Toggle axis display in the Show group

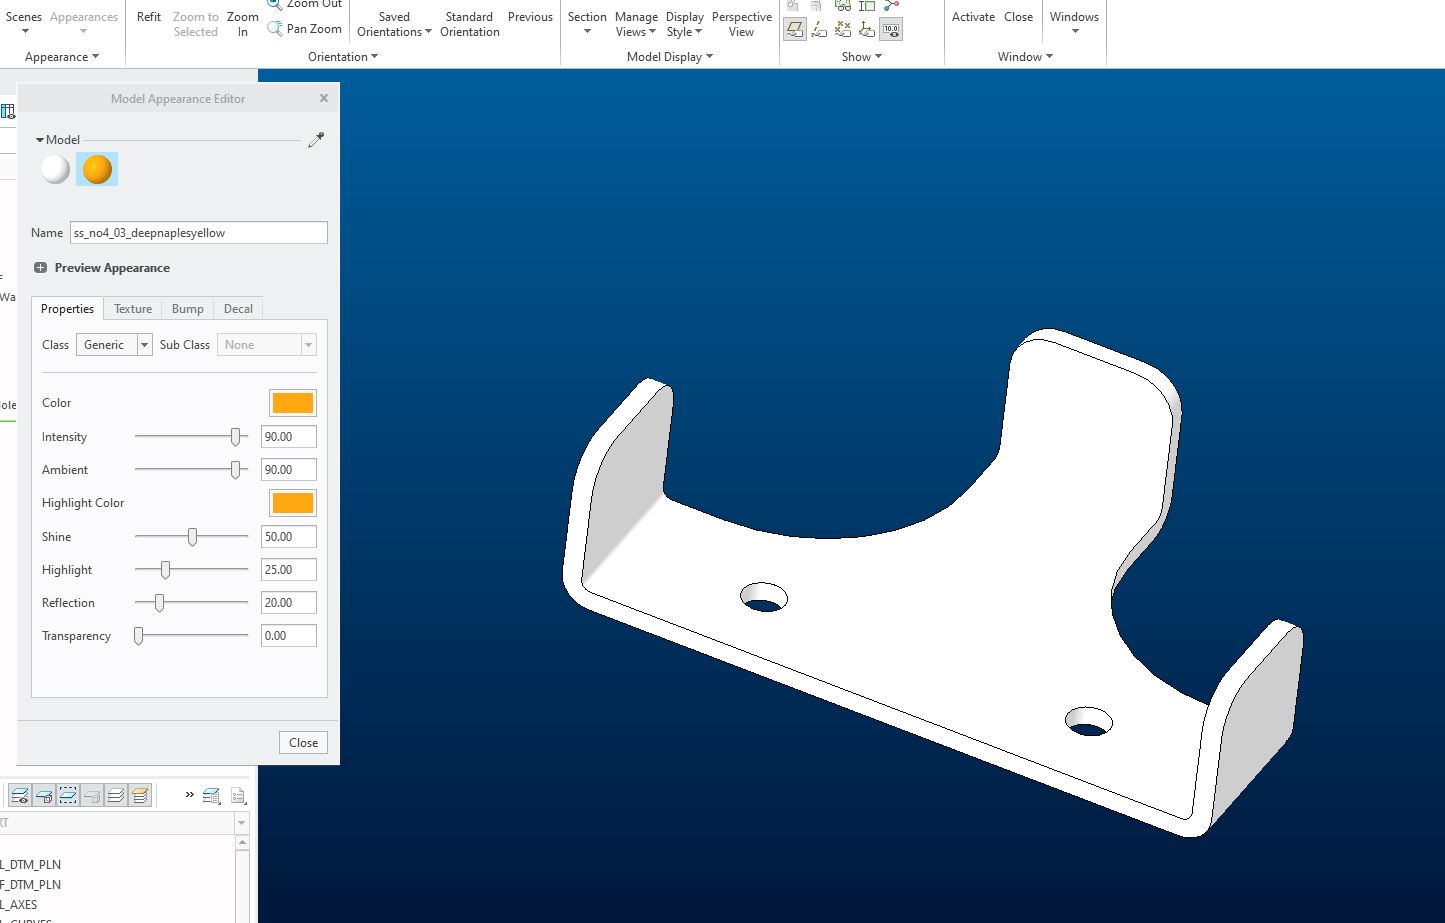[x=819, y=28]
